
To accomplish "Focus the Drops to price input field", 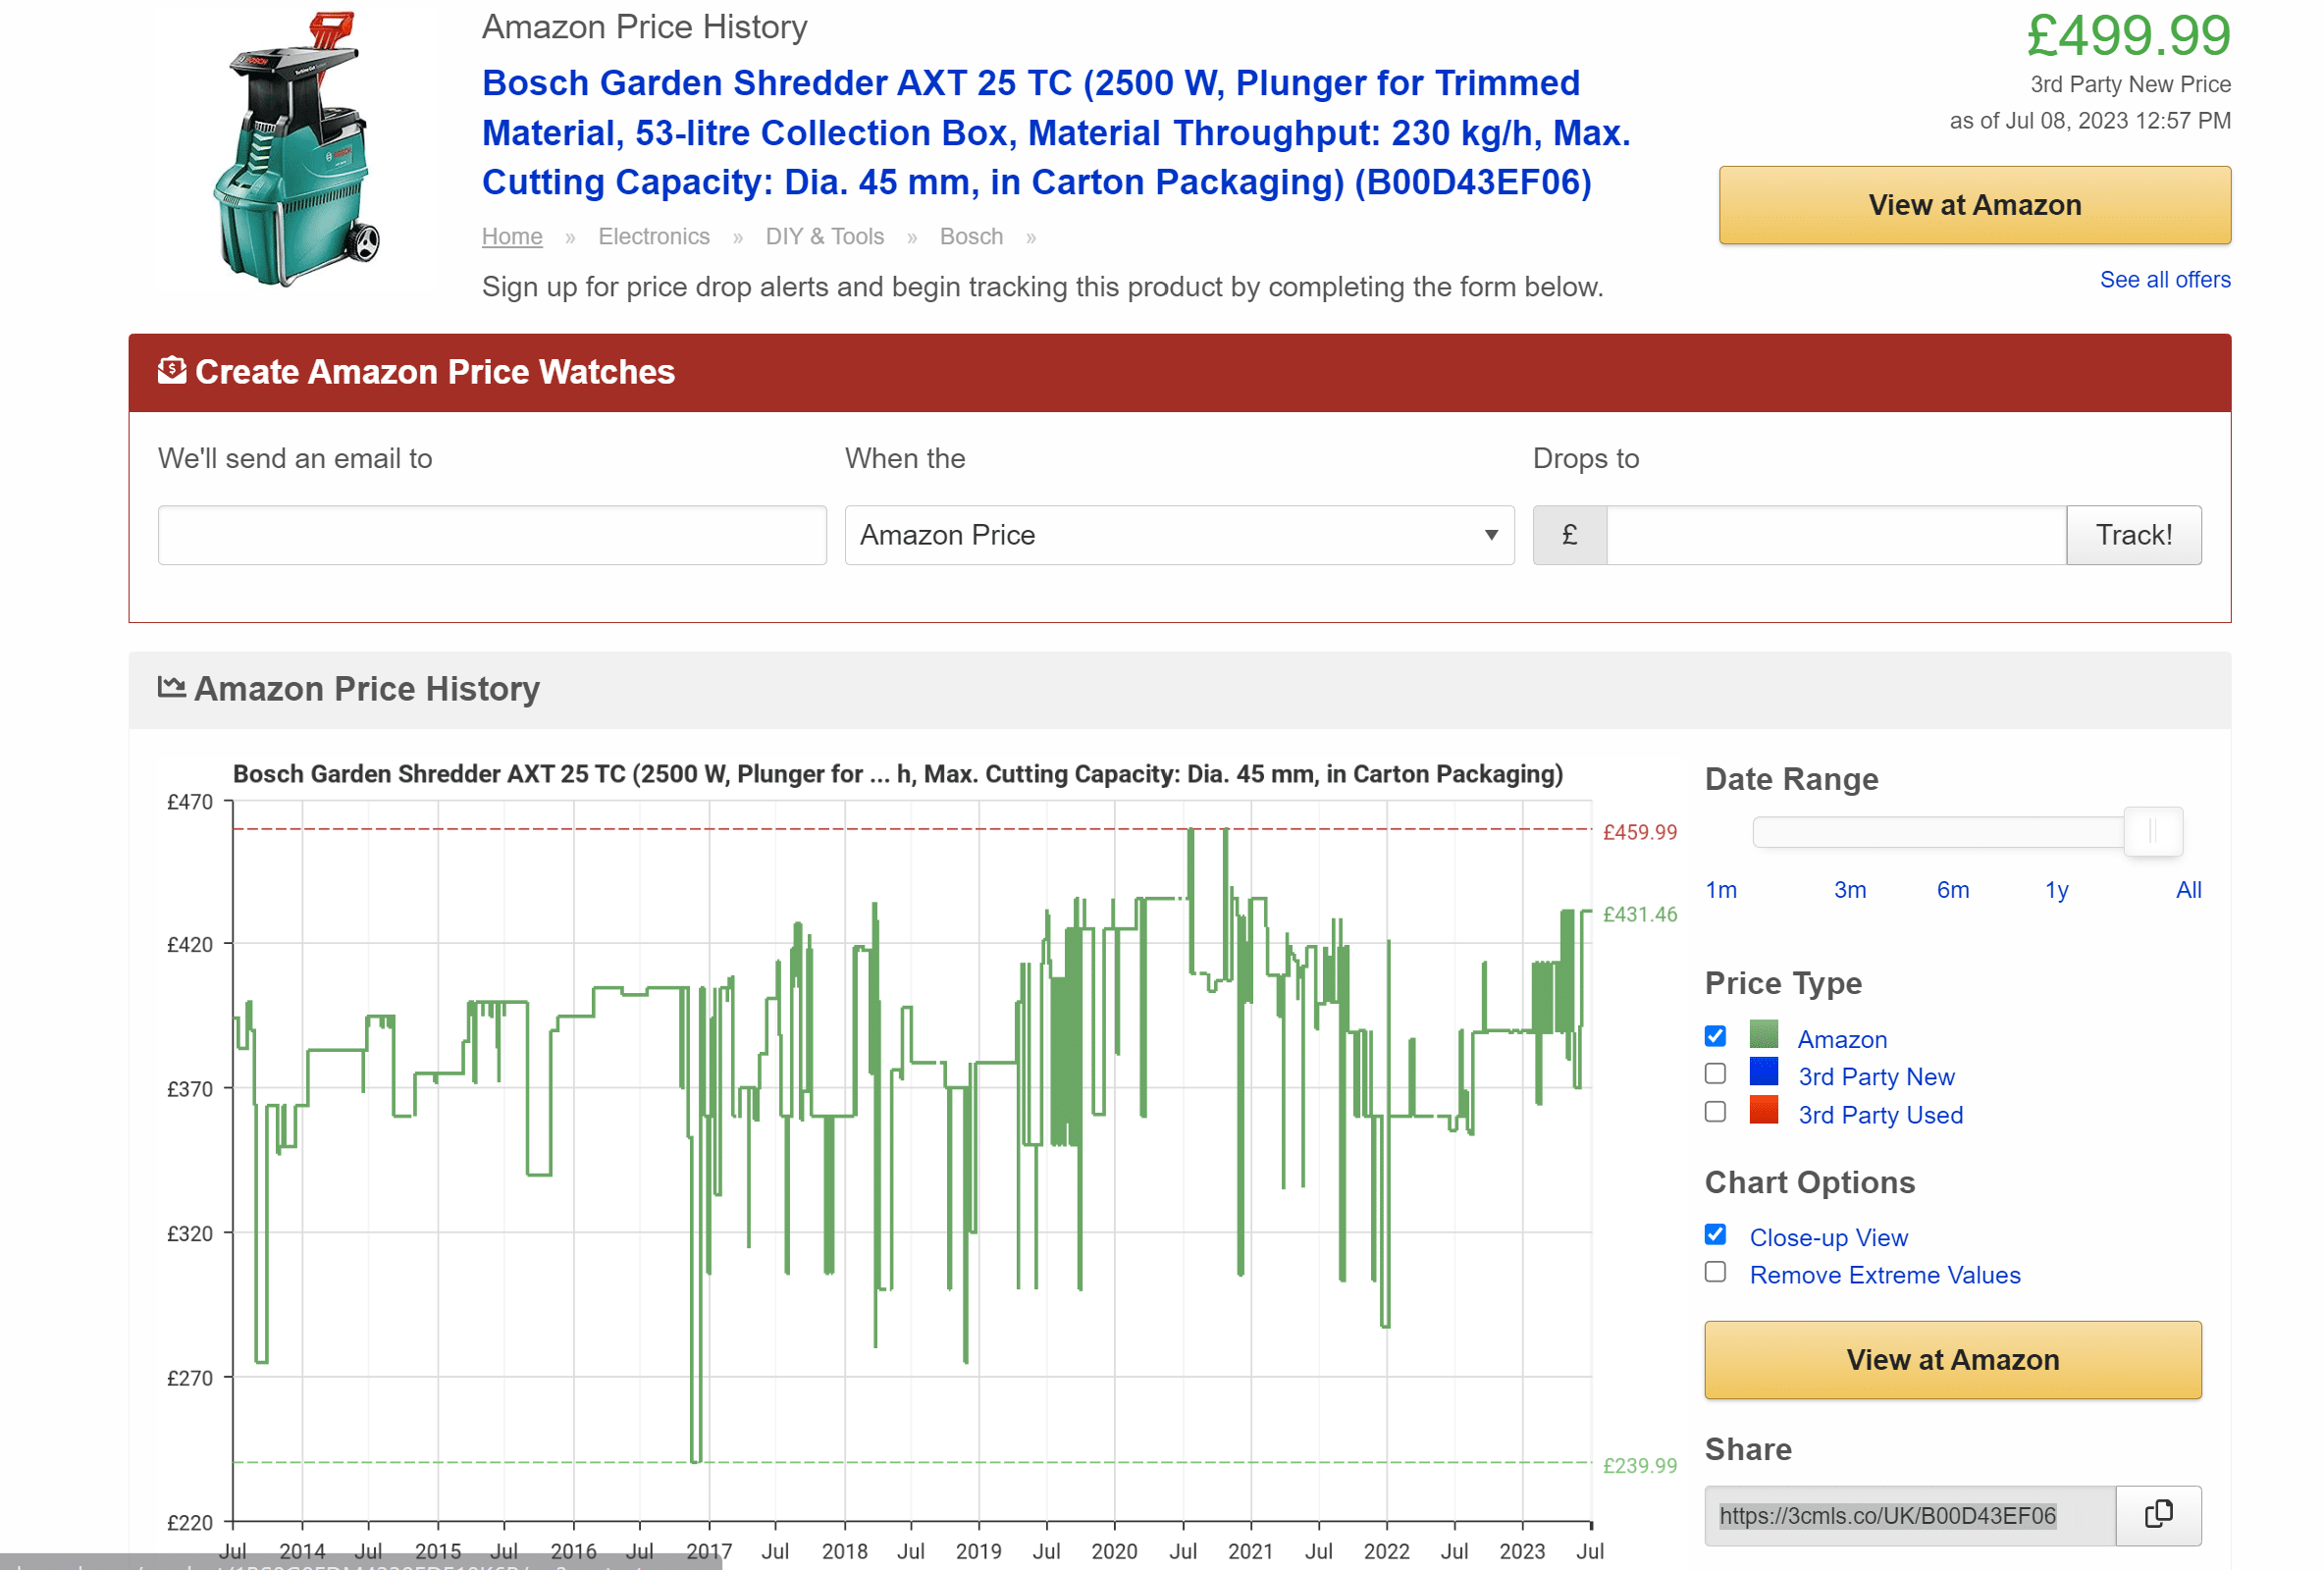I will (1836, 535).
